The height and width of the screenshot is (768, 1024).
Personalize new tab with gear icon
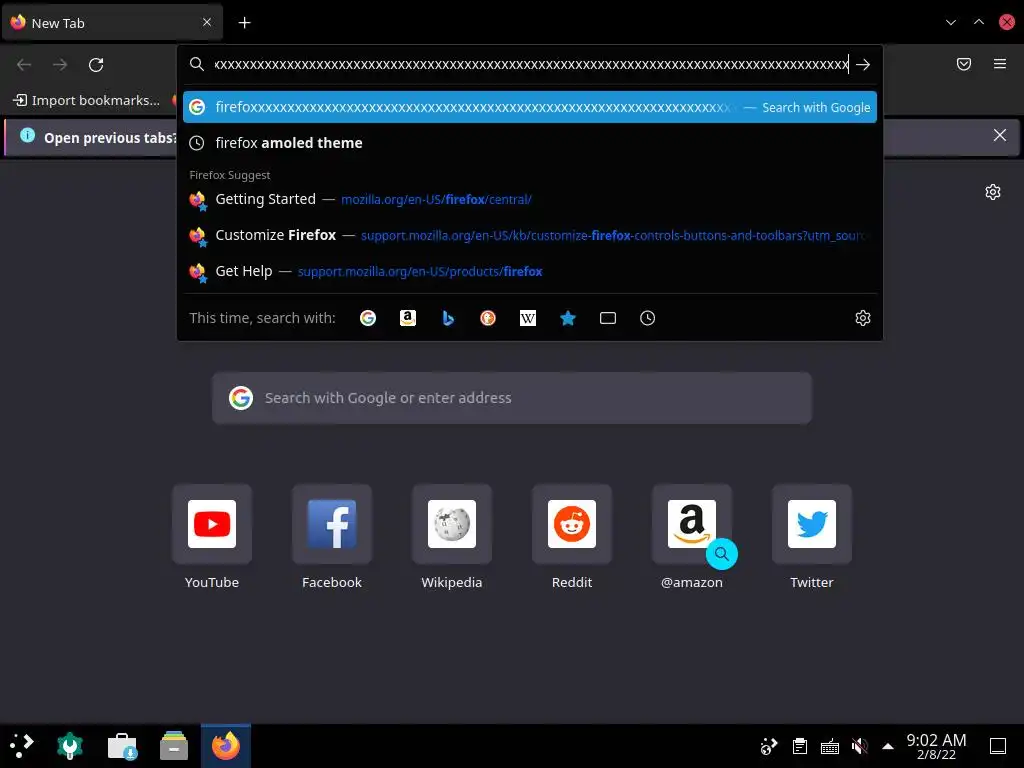pyautogui.click(x=993, y=192)
